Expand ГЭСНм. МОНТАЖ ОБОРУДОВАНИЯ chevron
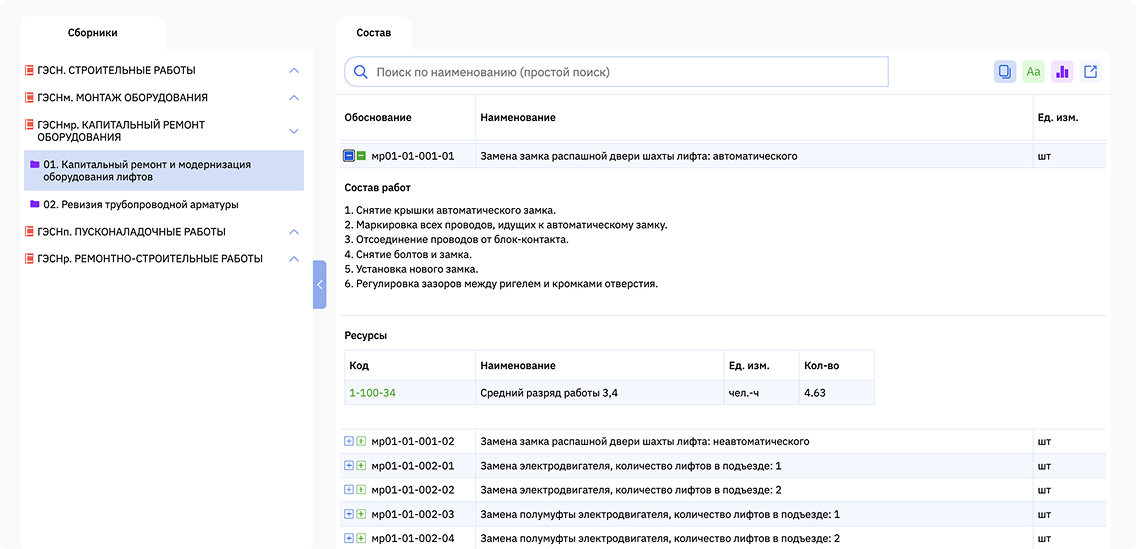 pyautogui.click(x=294, y=97)
